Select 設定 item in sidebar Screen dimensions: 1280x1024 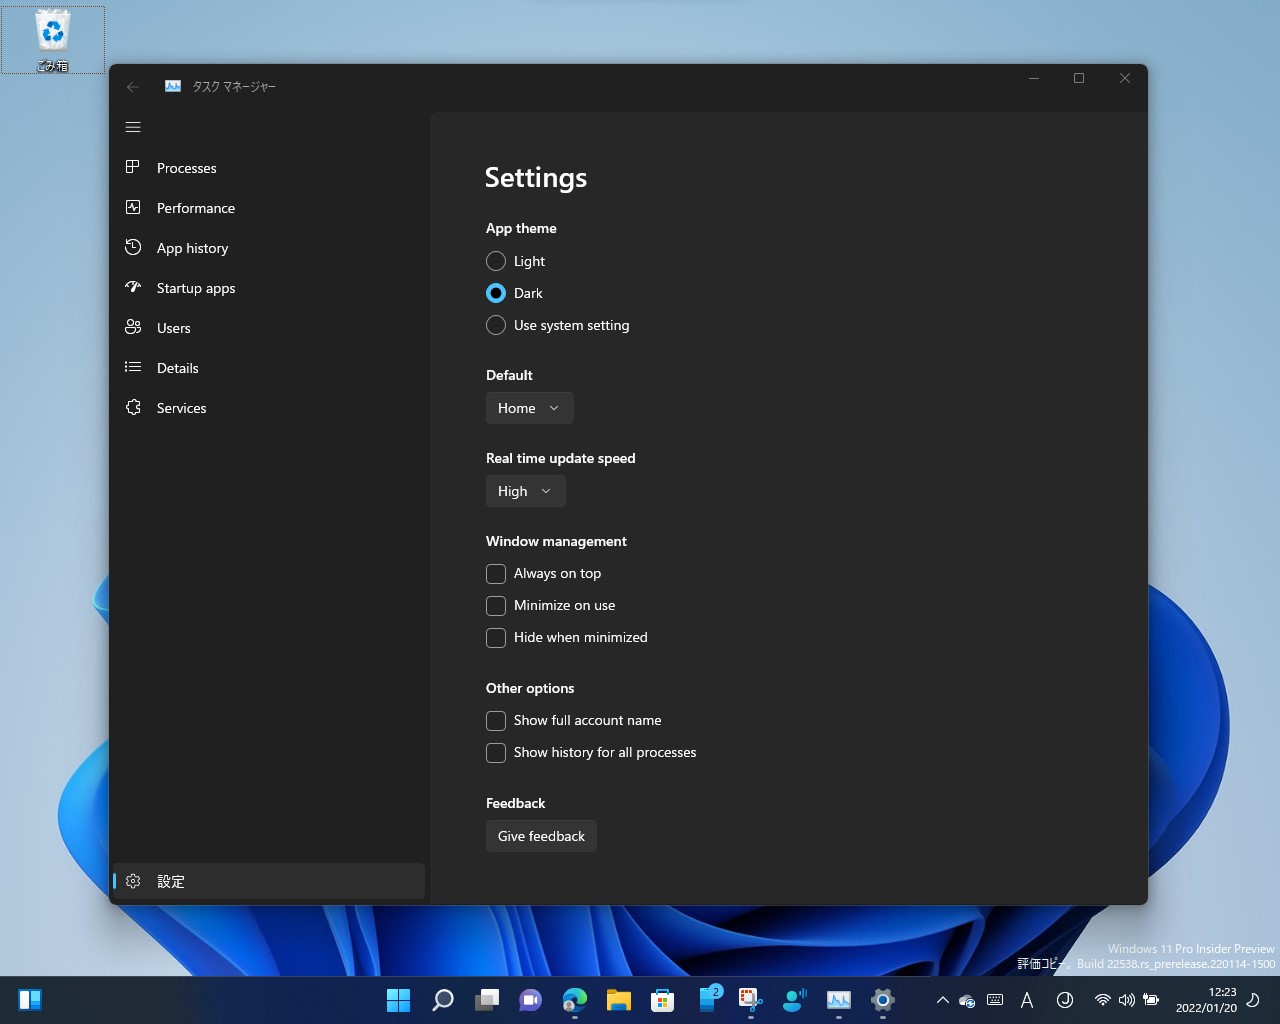pos(269,881)
